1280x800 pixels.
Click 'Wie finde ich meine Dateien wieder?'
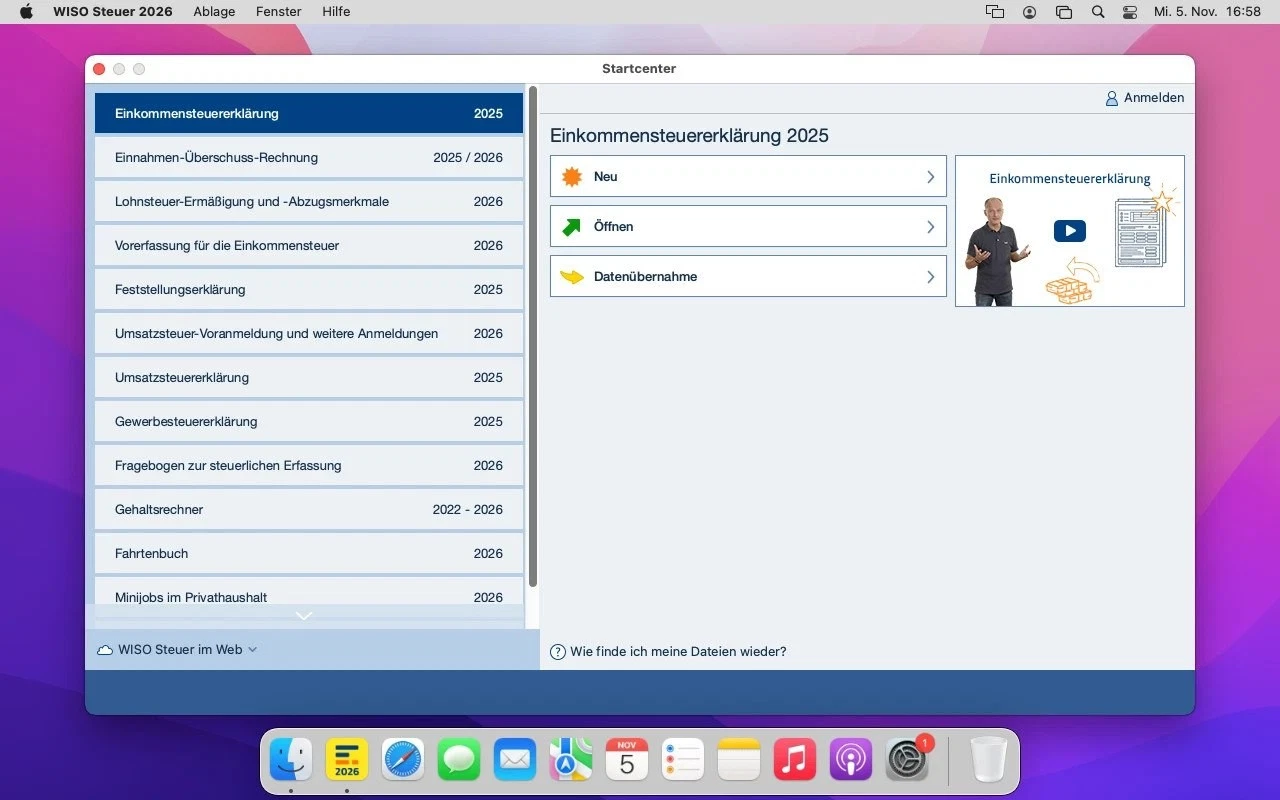pyautogui.click(x=678, y=652)
